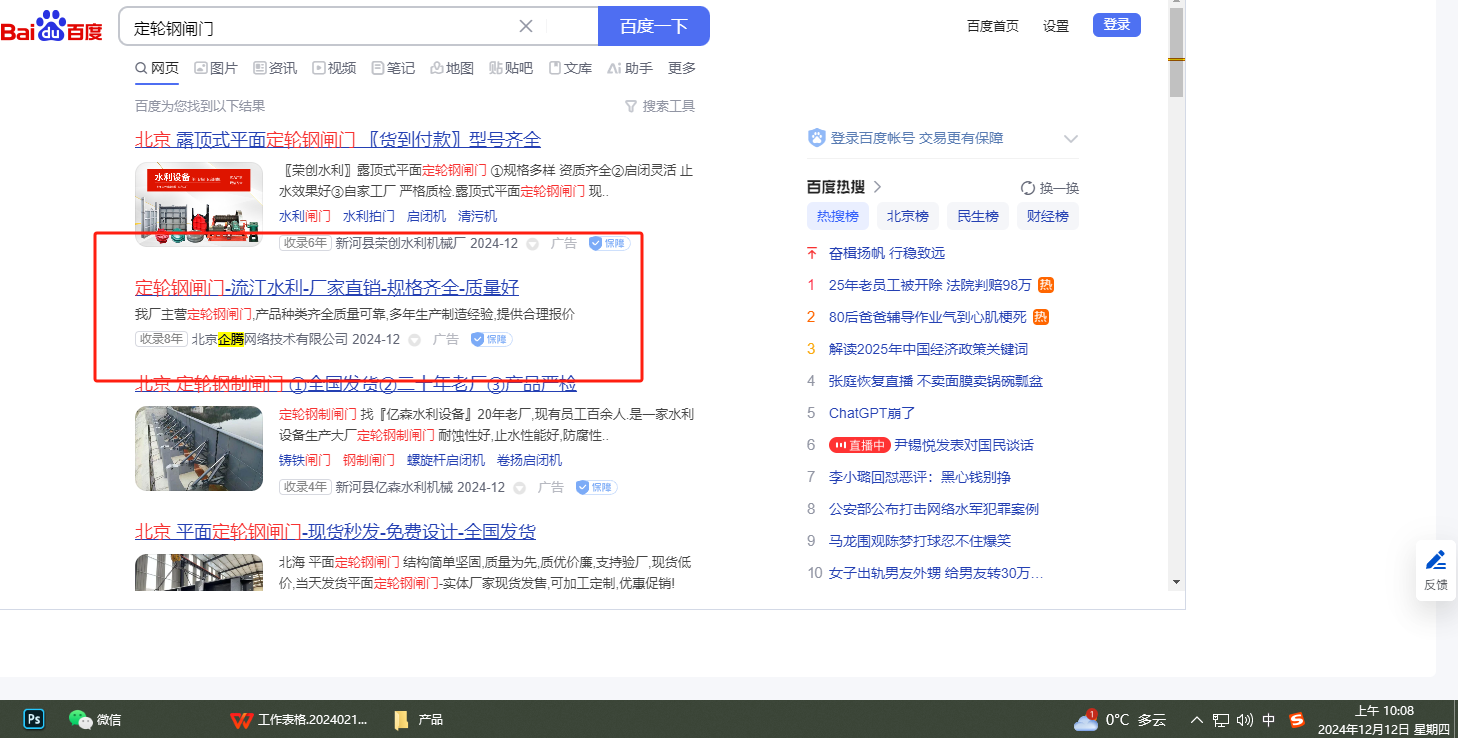
Task: Click the 螺旋杆启闭机 sublink
Action: coord(446,460)
